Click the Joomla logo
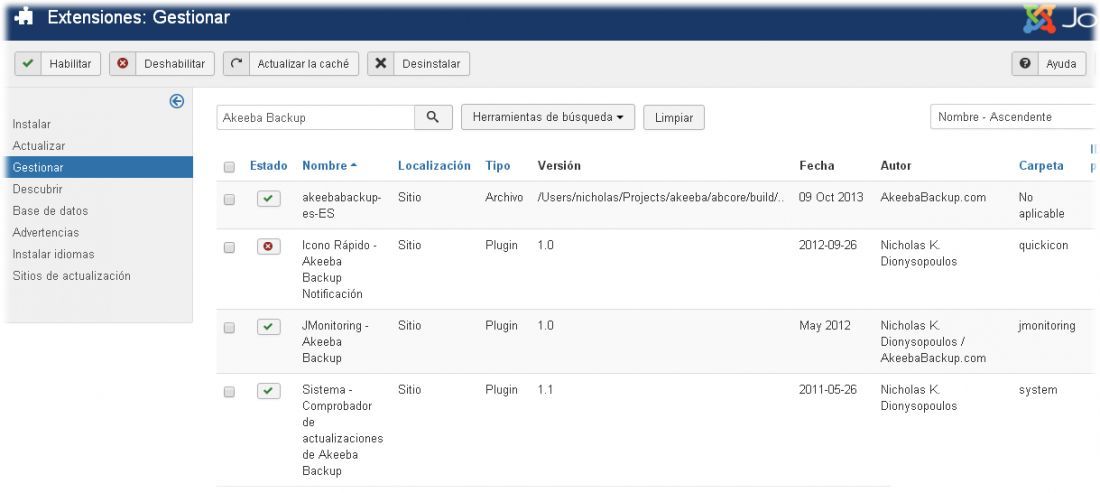1100x493 pixels. (1059, 19)
